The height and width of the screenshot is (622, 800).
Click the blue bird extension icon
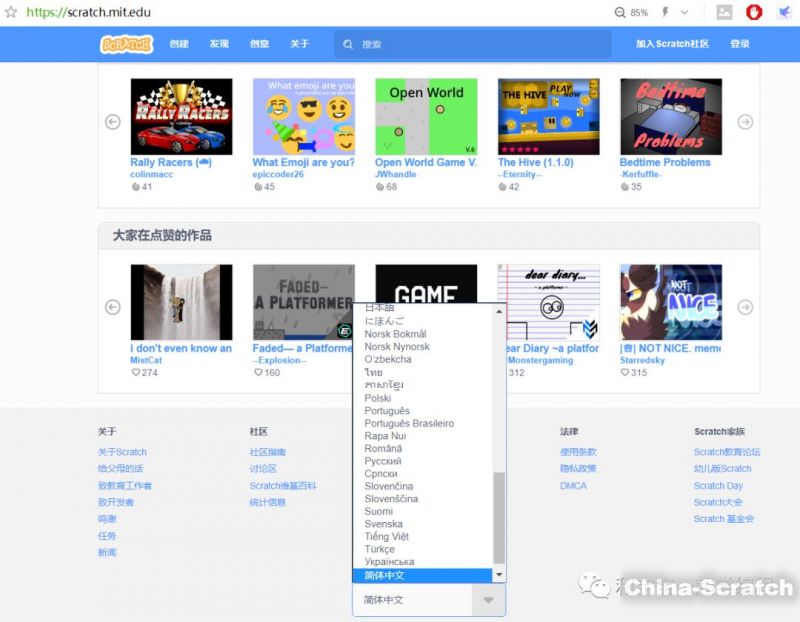[785, 13]
